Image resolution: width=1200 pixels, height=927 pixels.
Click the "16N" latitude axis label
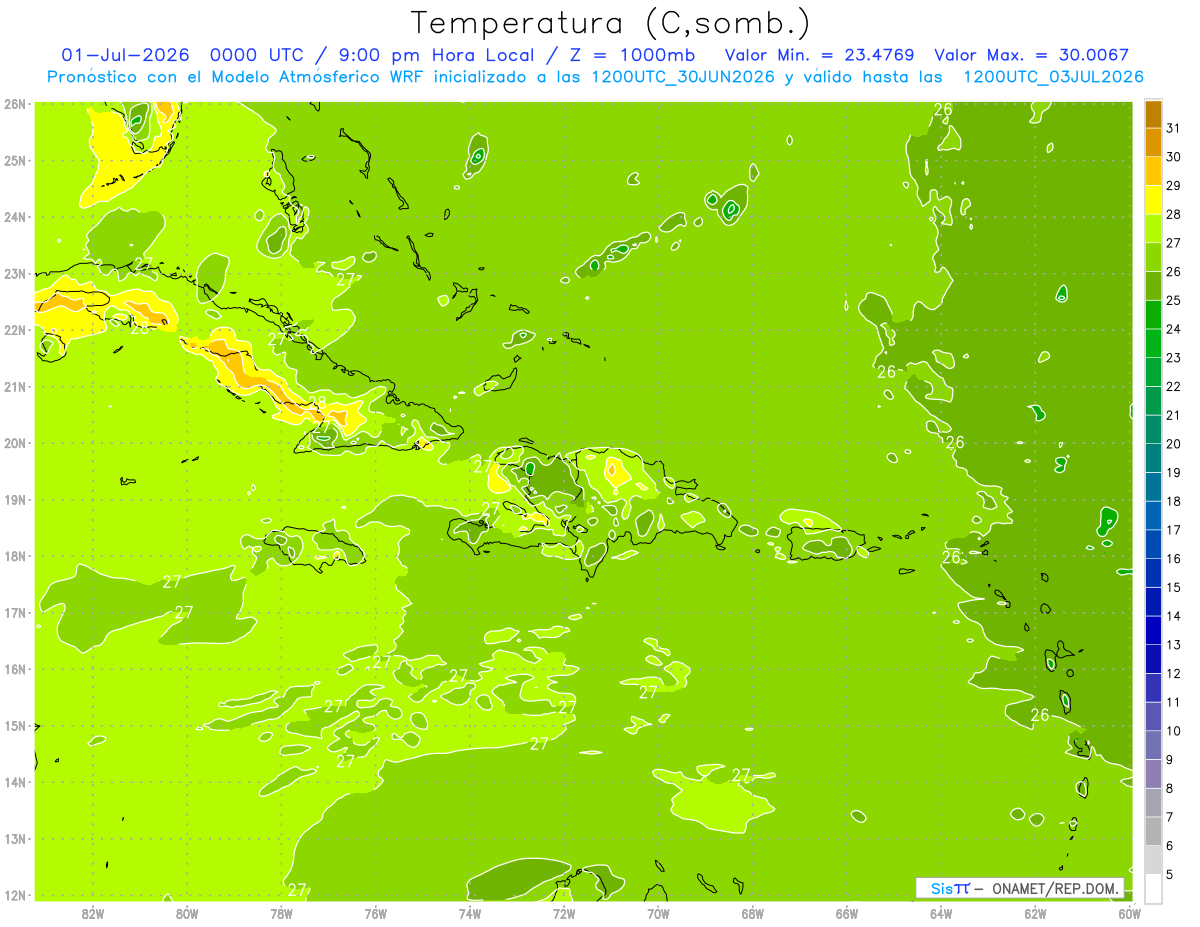[x=15, y=669]
